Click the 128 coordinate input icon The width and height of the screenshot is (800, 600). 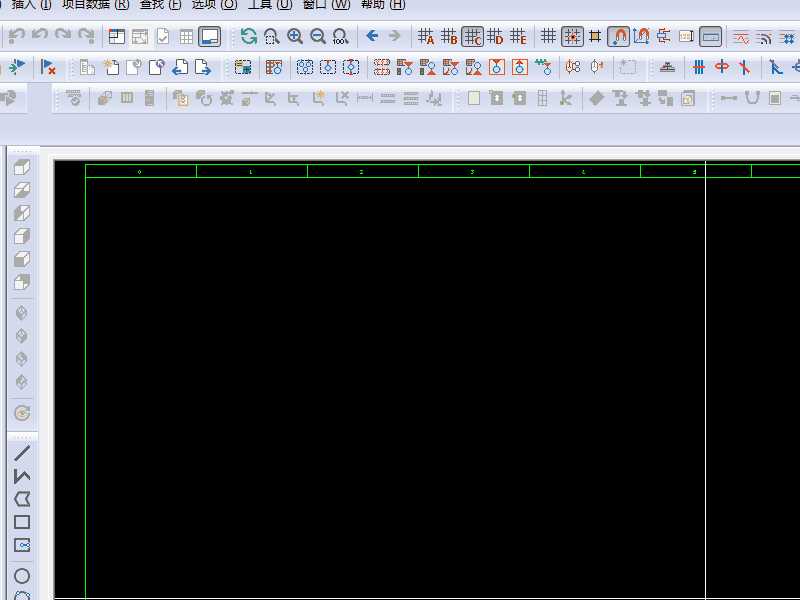click(x=686, y=37)
